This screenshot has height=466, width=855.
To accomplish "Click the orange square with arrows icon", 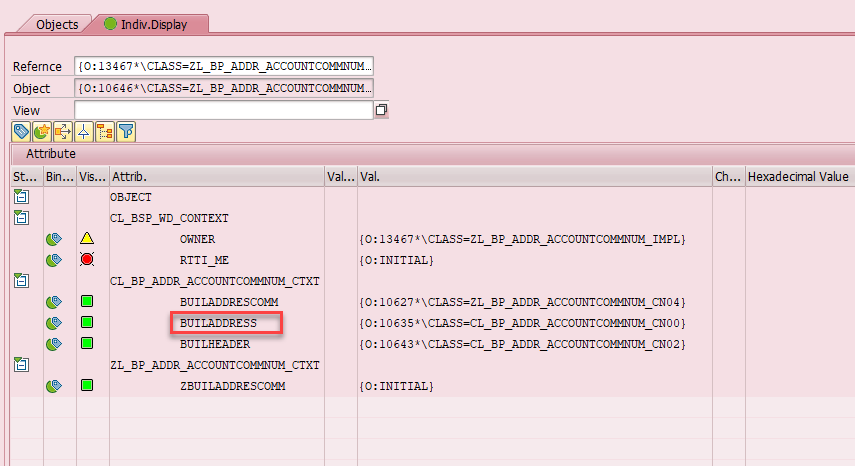I will pos(63,132).
